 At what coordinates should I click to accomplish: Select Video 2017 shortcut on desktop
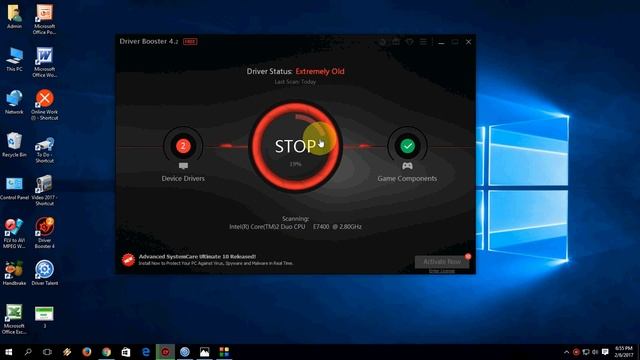click(44, 191)
